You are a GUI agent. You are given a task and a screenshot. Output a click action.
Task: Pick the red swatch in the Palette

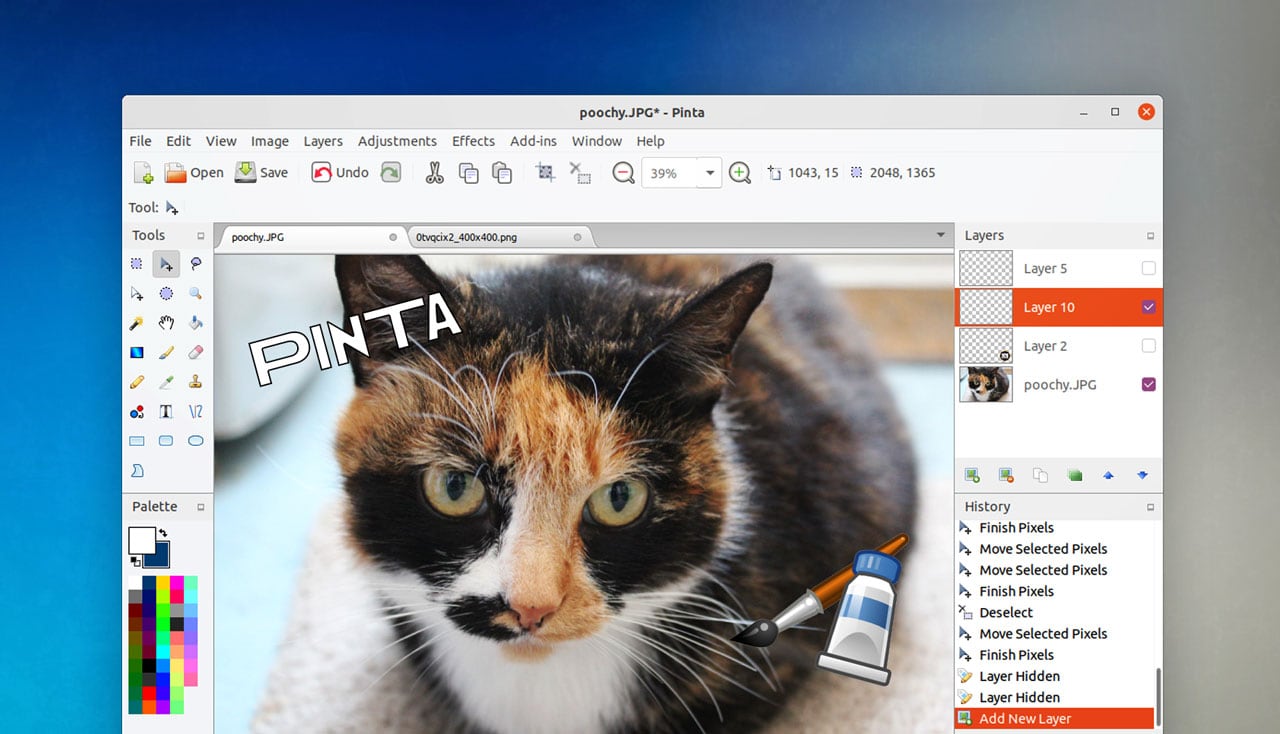tap(149, 691)
